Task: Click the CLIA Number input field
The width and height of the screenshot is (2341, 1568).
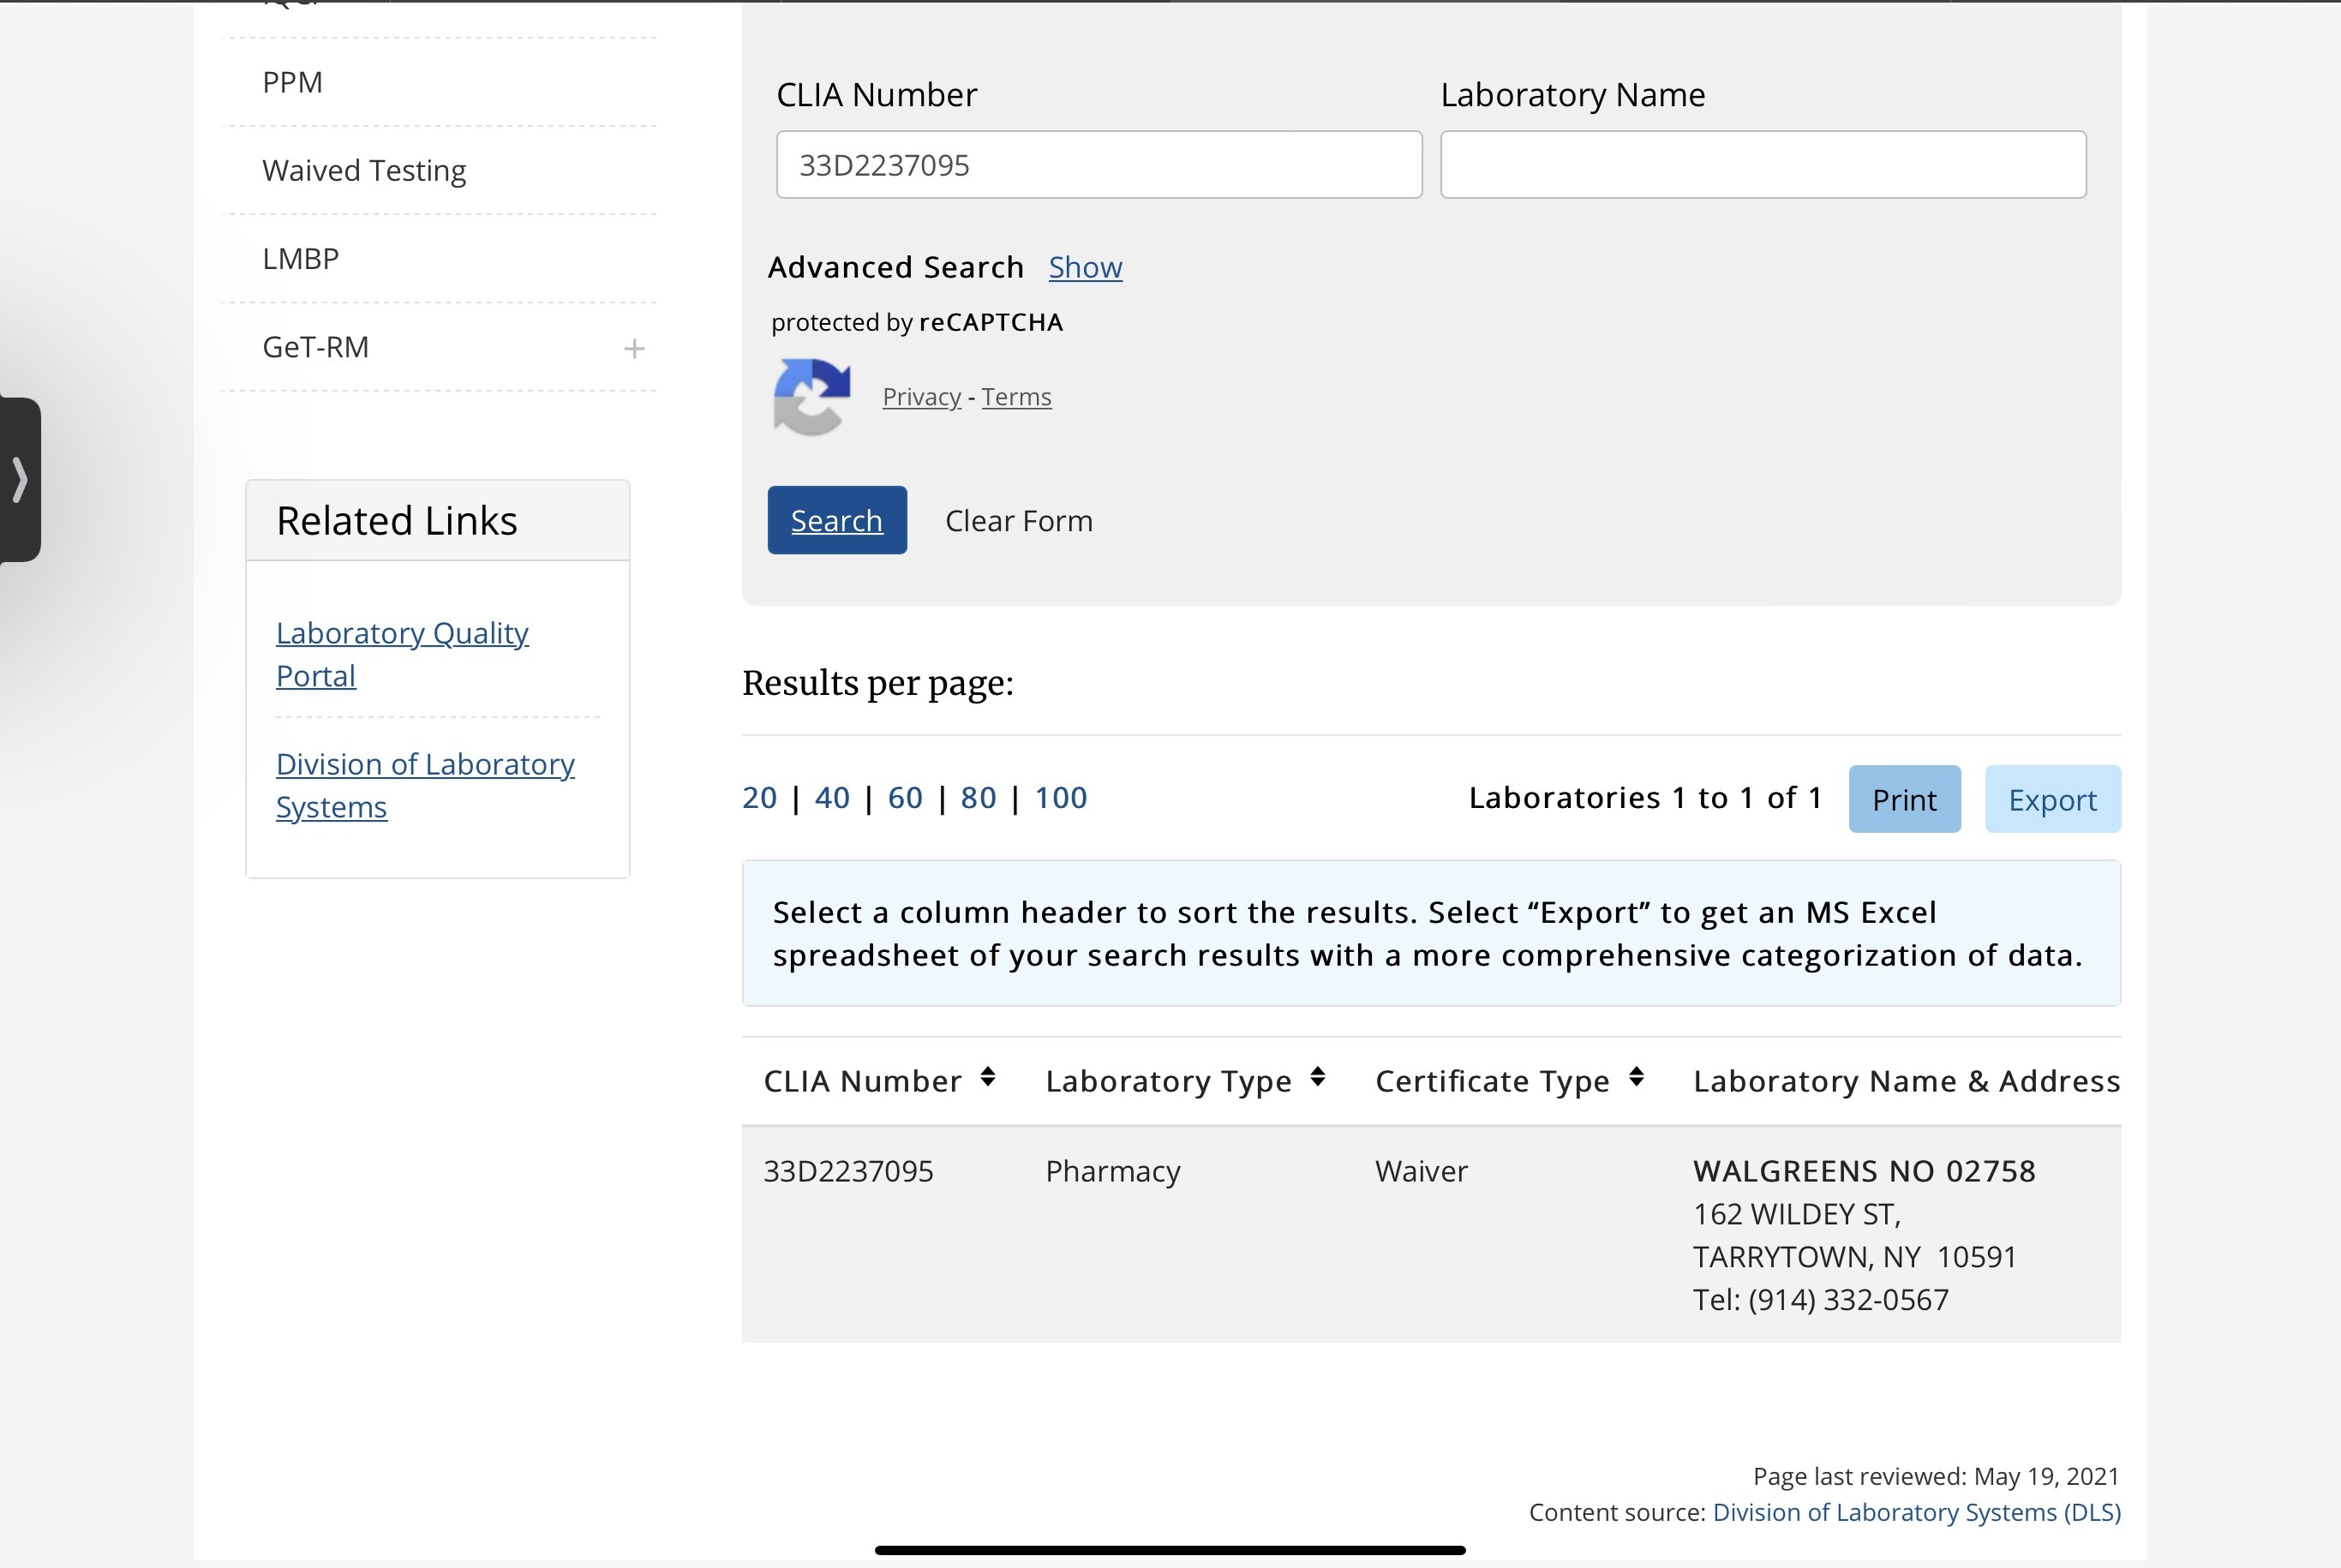Action: [1099, 165]
